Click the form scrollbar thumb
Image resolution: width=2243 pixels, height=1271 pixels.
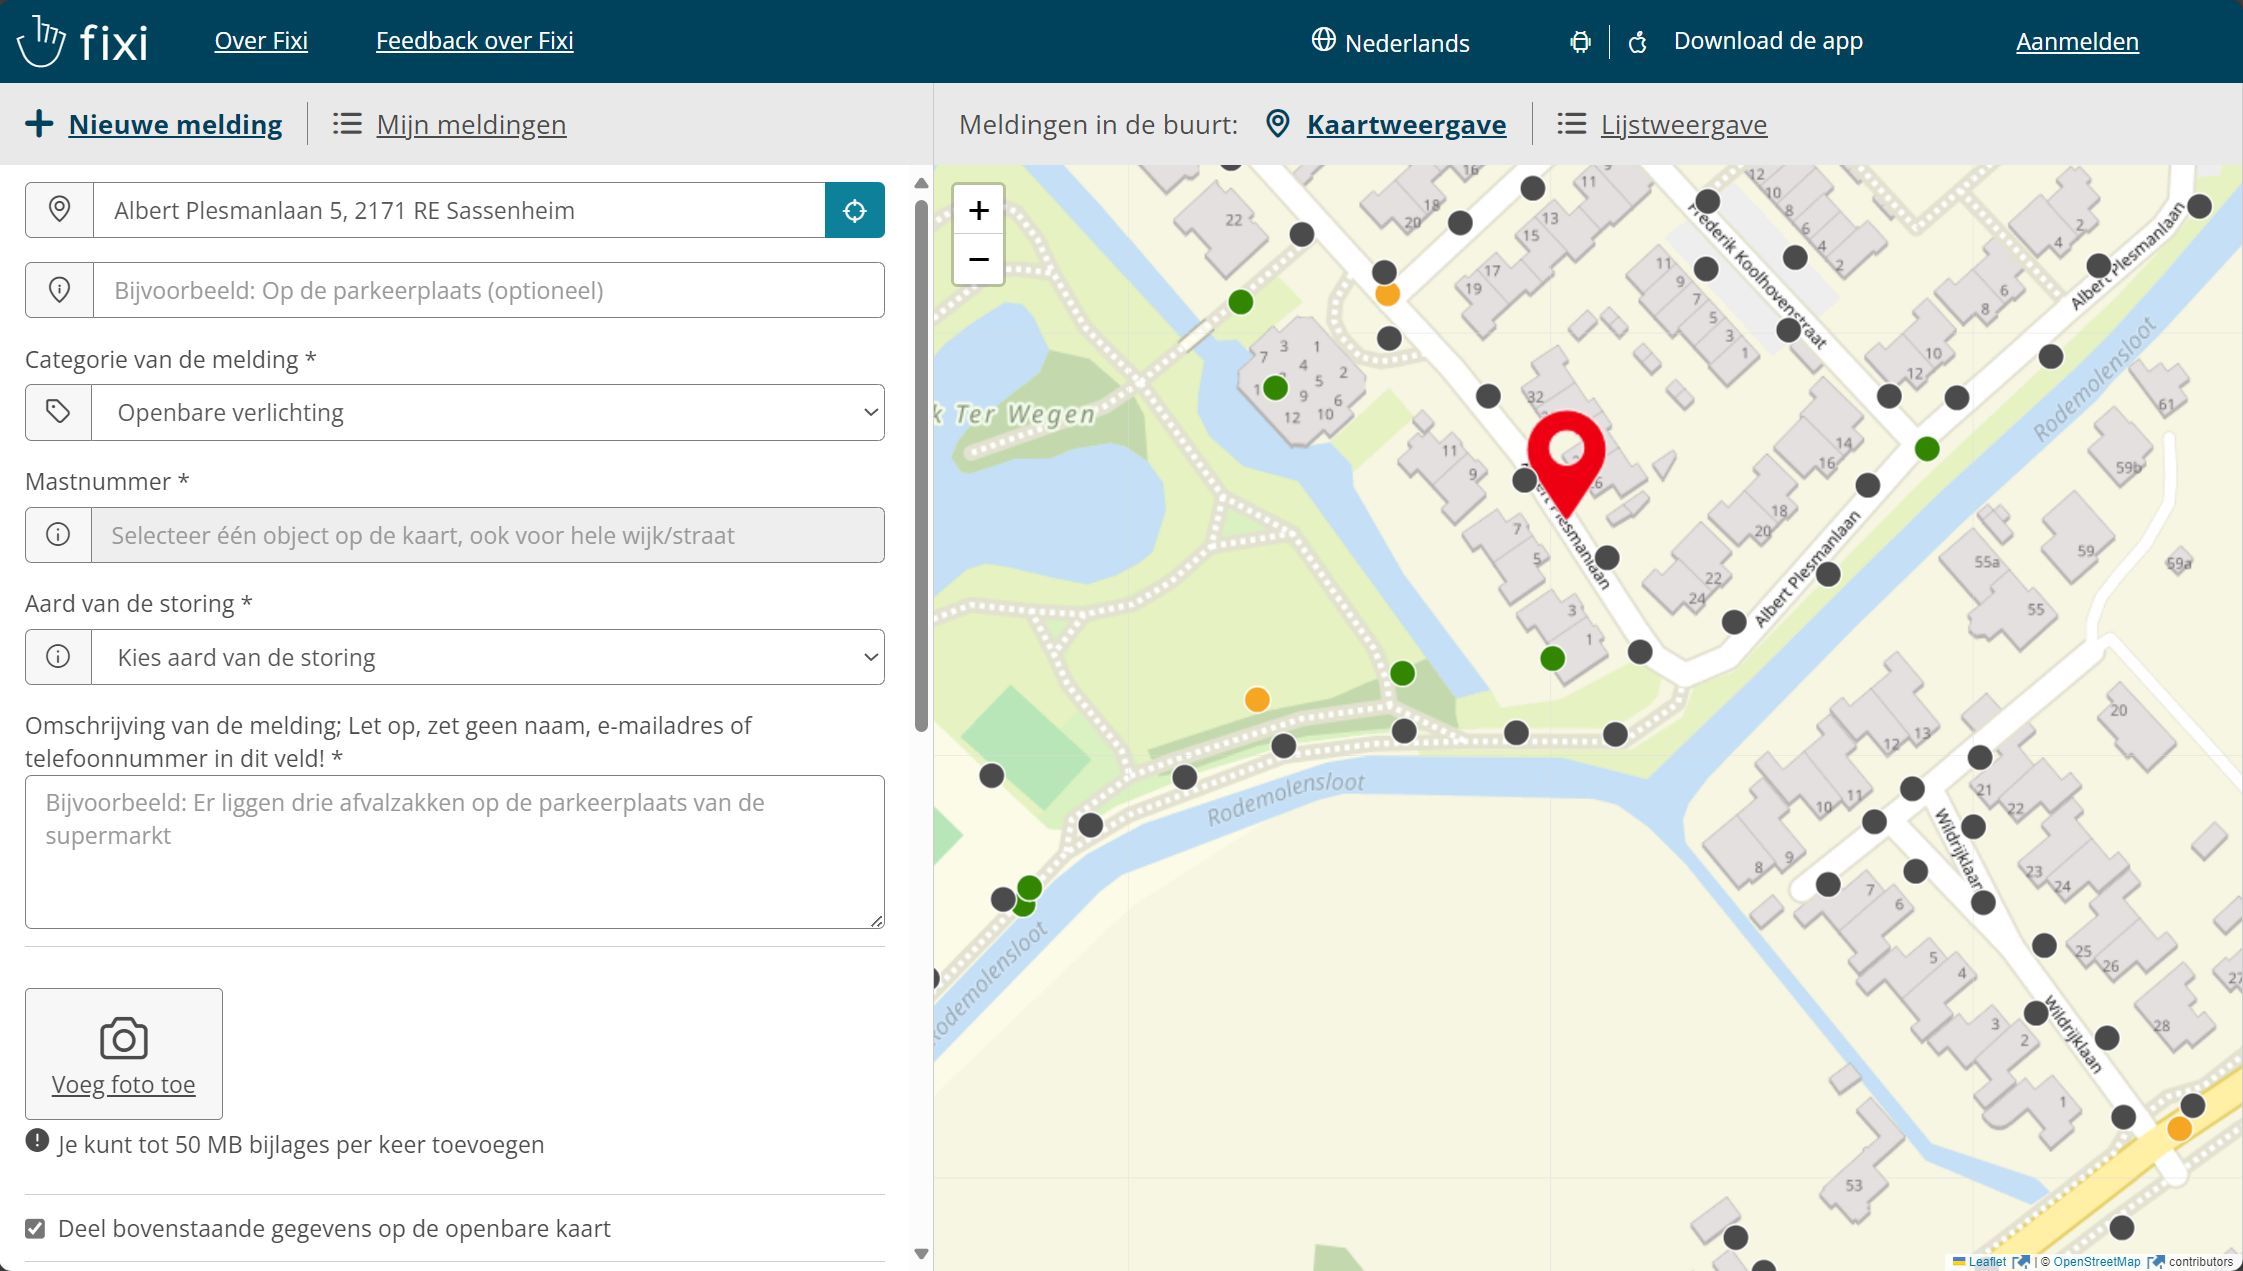tap(921, 465)
